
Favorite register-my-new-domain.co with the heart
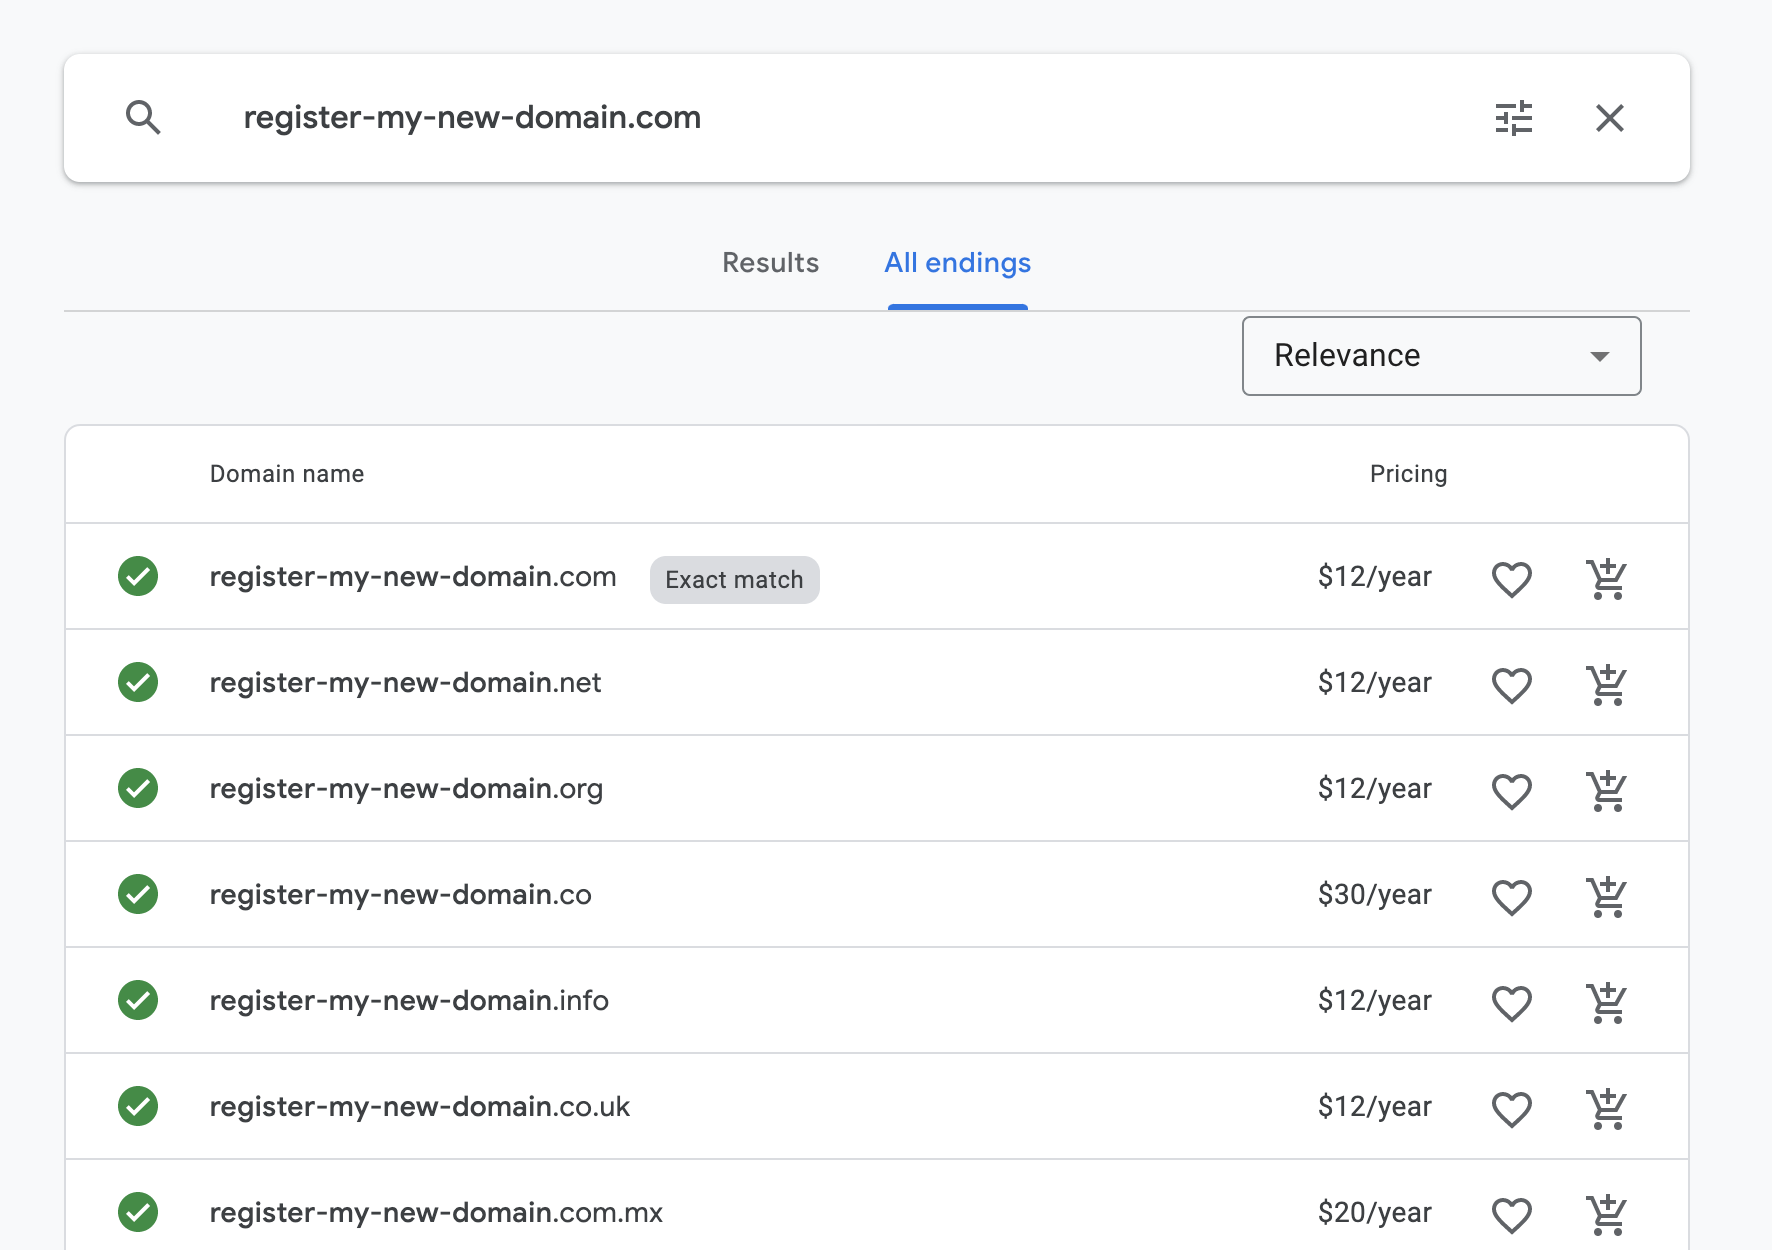[x=1511, y=896]
